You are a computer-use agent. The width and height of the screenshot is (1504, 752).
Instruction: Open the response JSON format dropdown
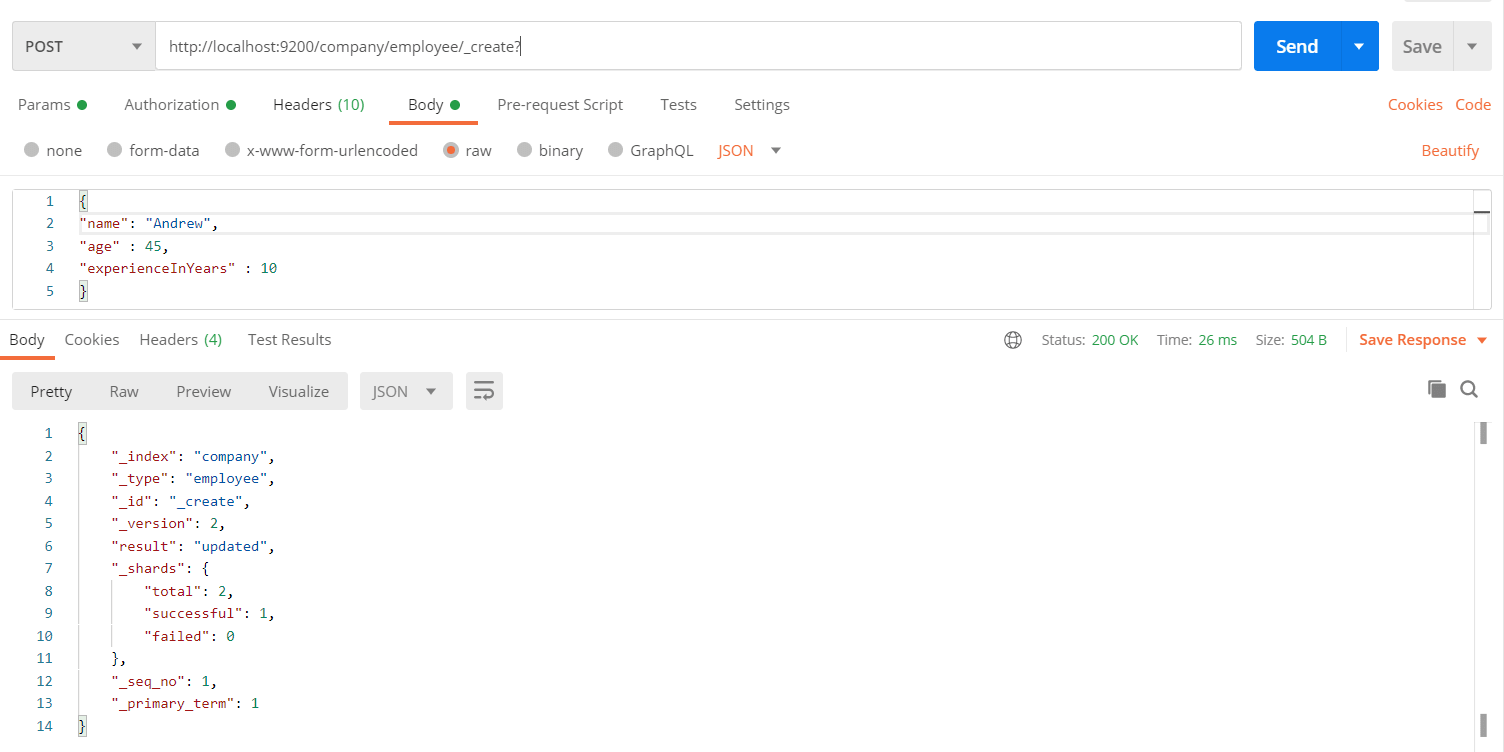click(406, 391)
